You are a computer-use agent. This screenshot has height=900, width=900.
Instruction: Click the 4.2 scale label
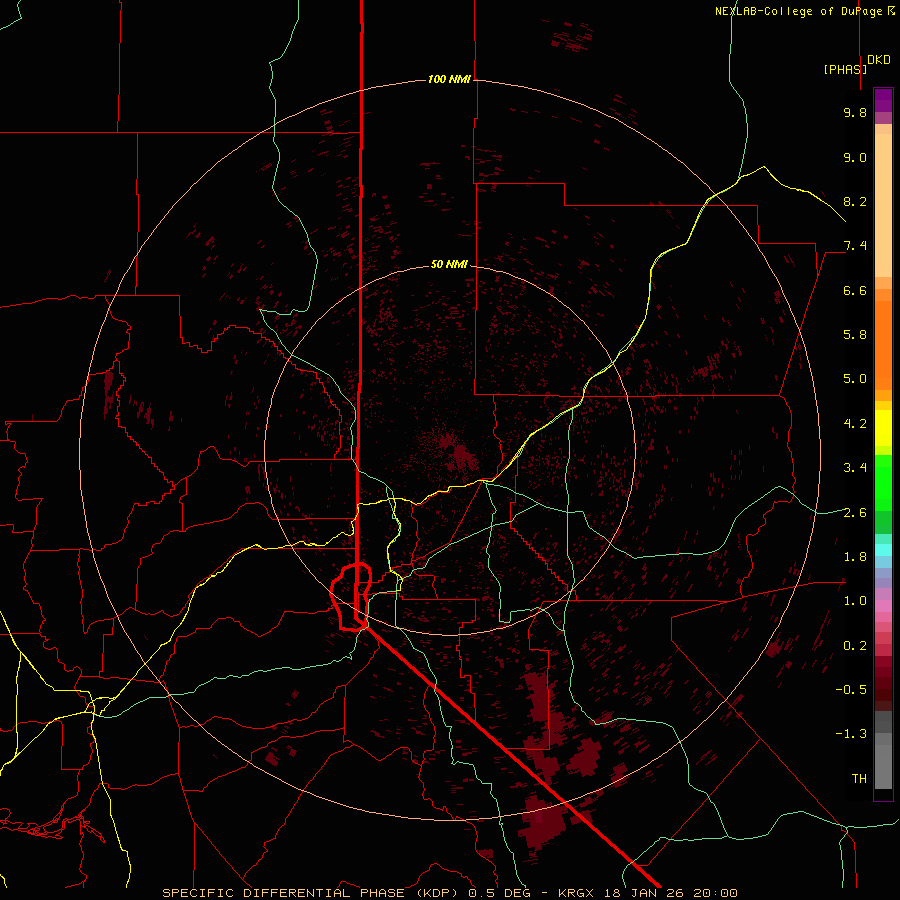[x=855, y=424]
